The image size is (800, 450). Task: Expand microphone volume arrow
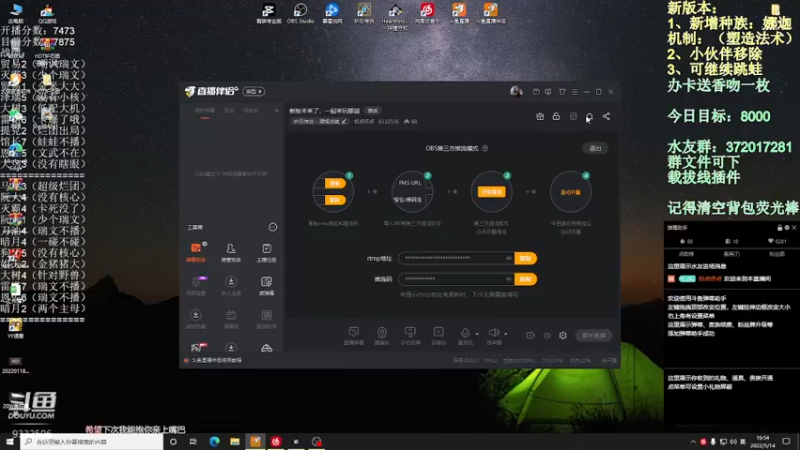[477, 334]
